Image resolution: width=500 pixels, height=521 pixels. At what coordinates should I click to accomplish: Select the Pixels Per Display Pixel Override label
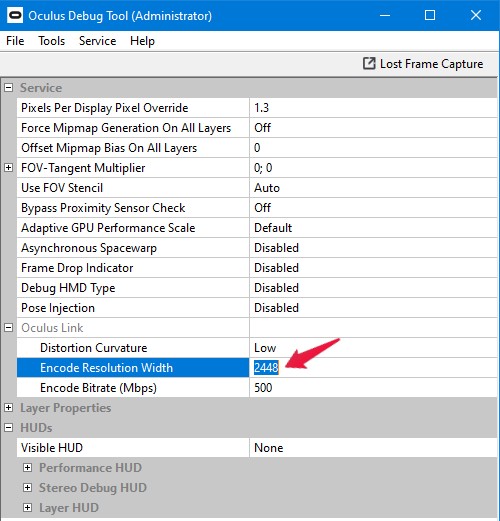105,108
